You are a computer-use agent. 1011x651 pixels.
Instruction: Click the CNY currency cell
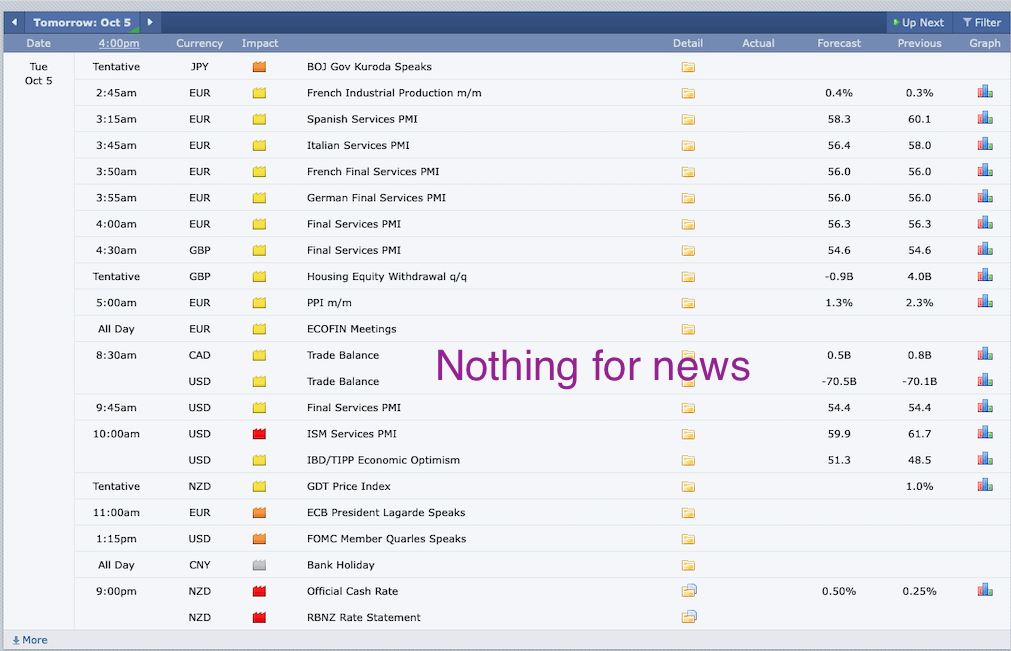[x=199, y=565]
